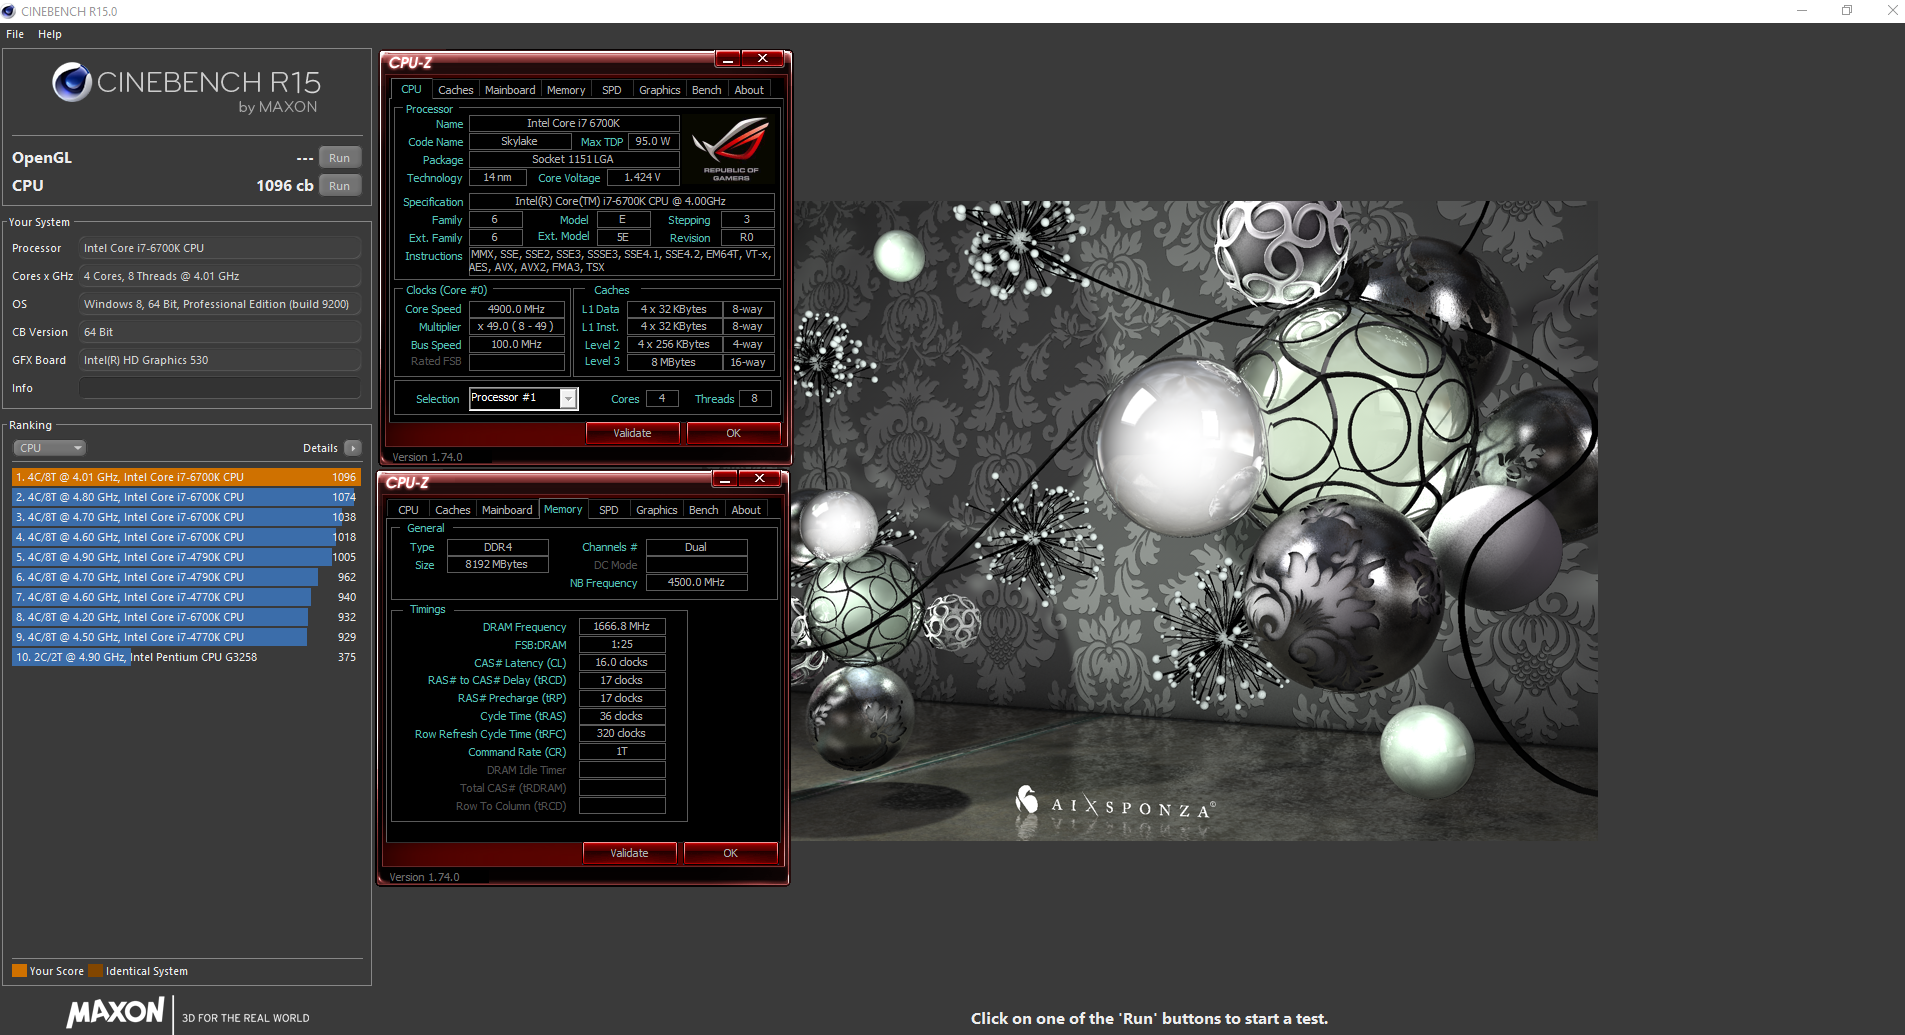The image size is (1905, 1035).
Task: Select ranking entry 6 with score 962
Action: pyautogui.click(x=186, y=577)
